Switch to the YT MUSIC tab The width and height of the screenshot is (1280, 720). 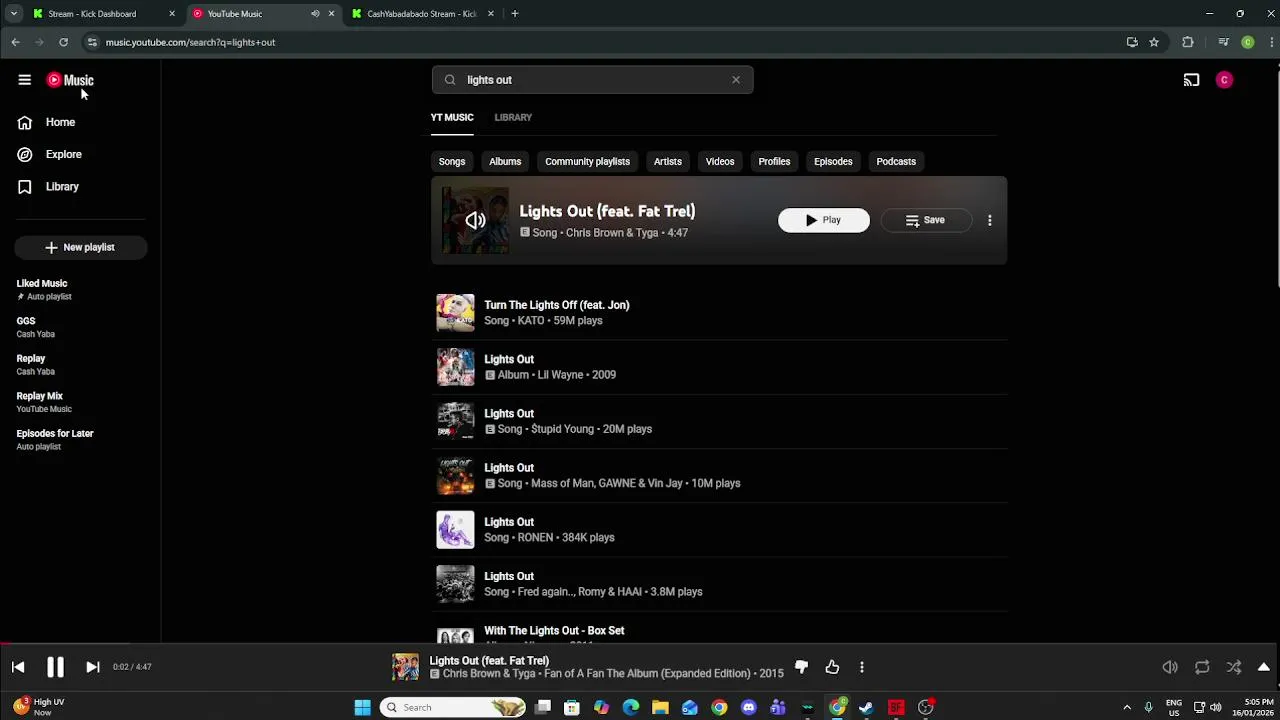(452, 117)
